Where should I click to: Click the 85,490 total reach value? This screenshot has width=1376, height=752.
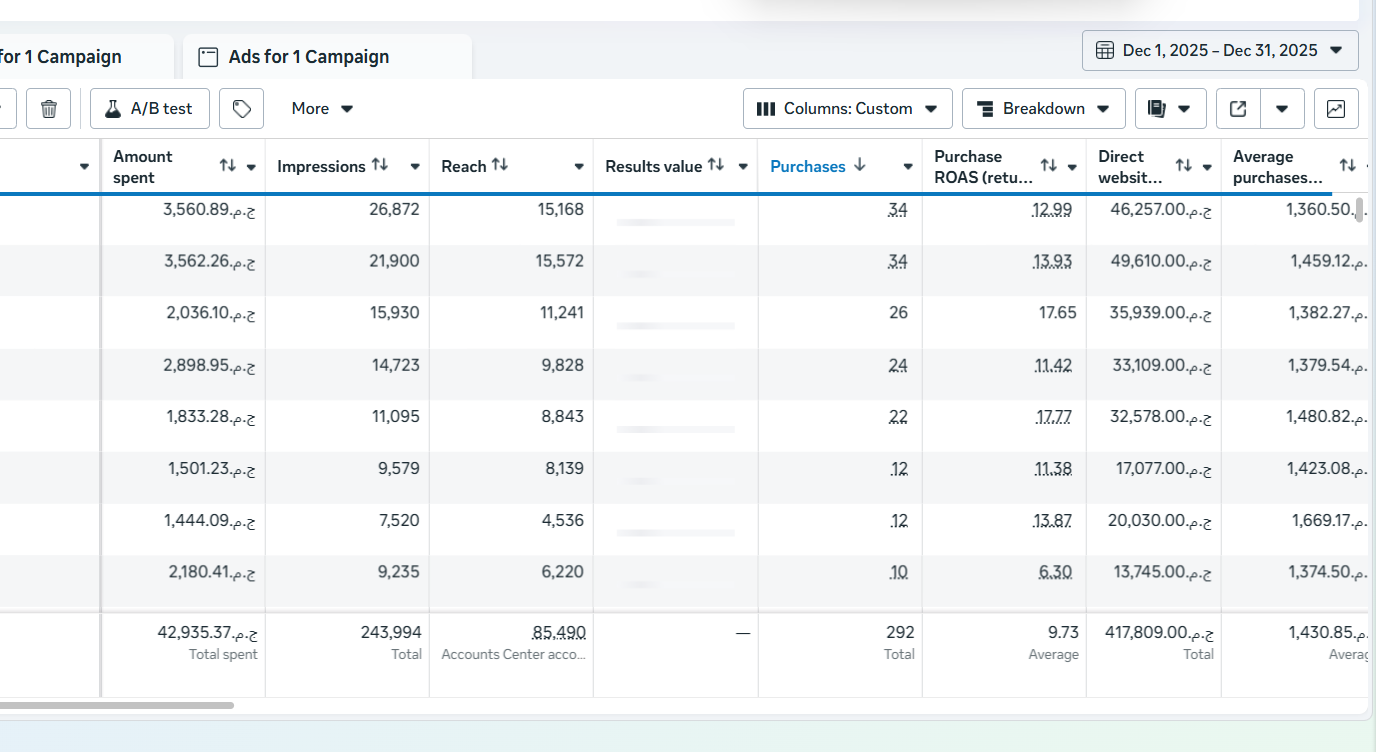[x=559, y=633]
